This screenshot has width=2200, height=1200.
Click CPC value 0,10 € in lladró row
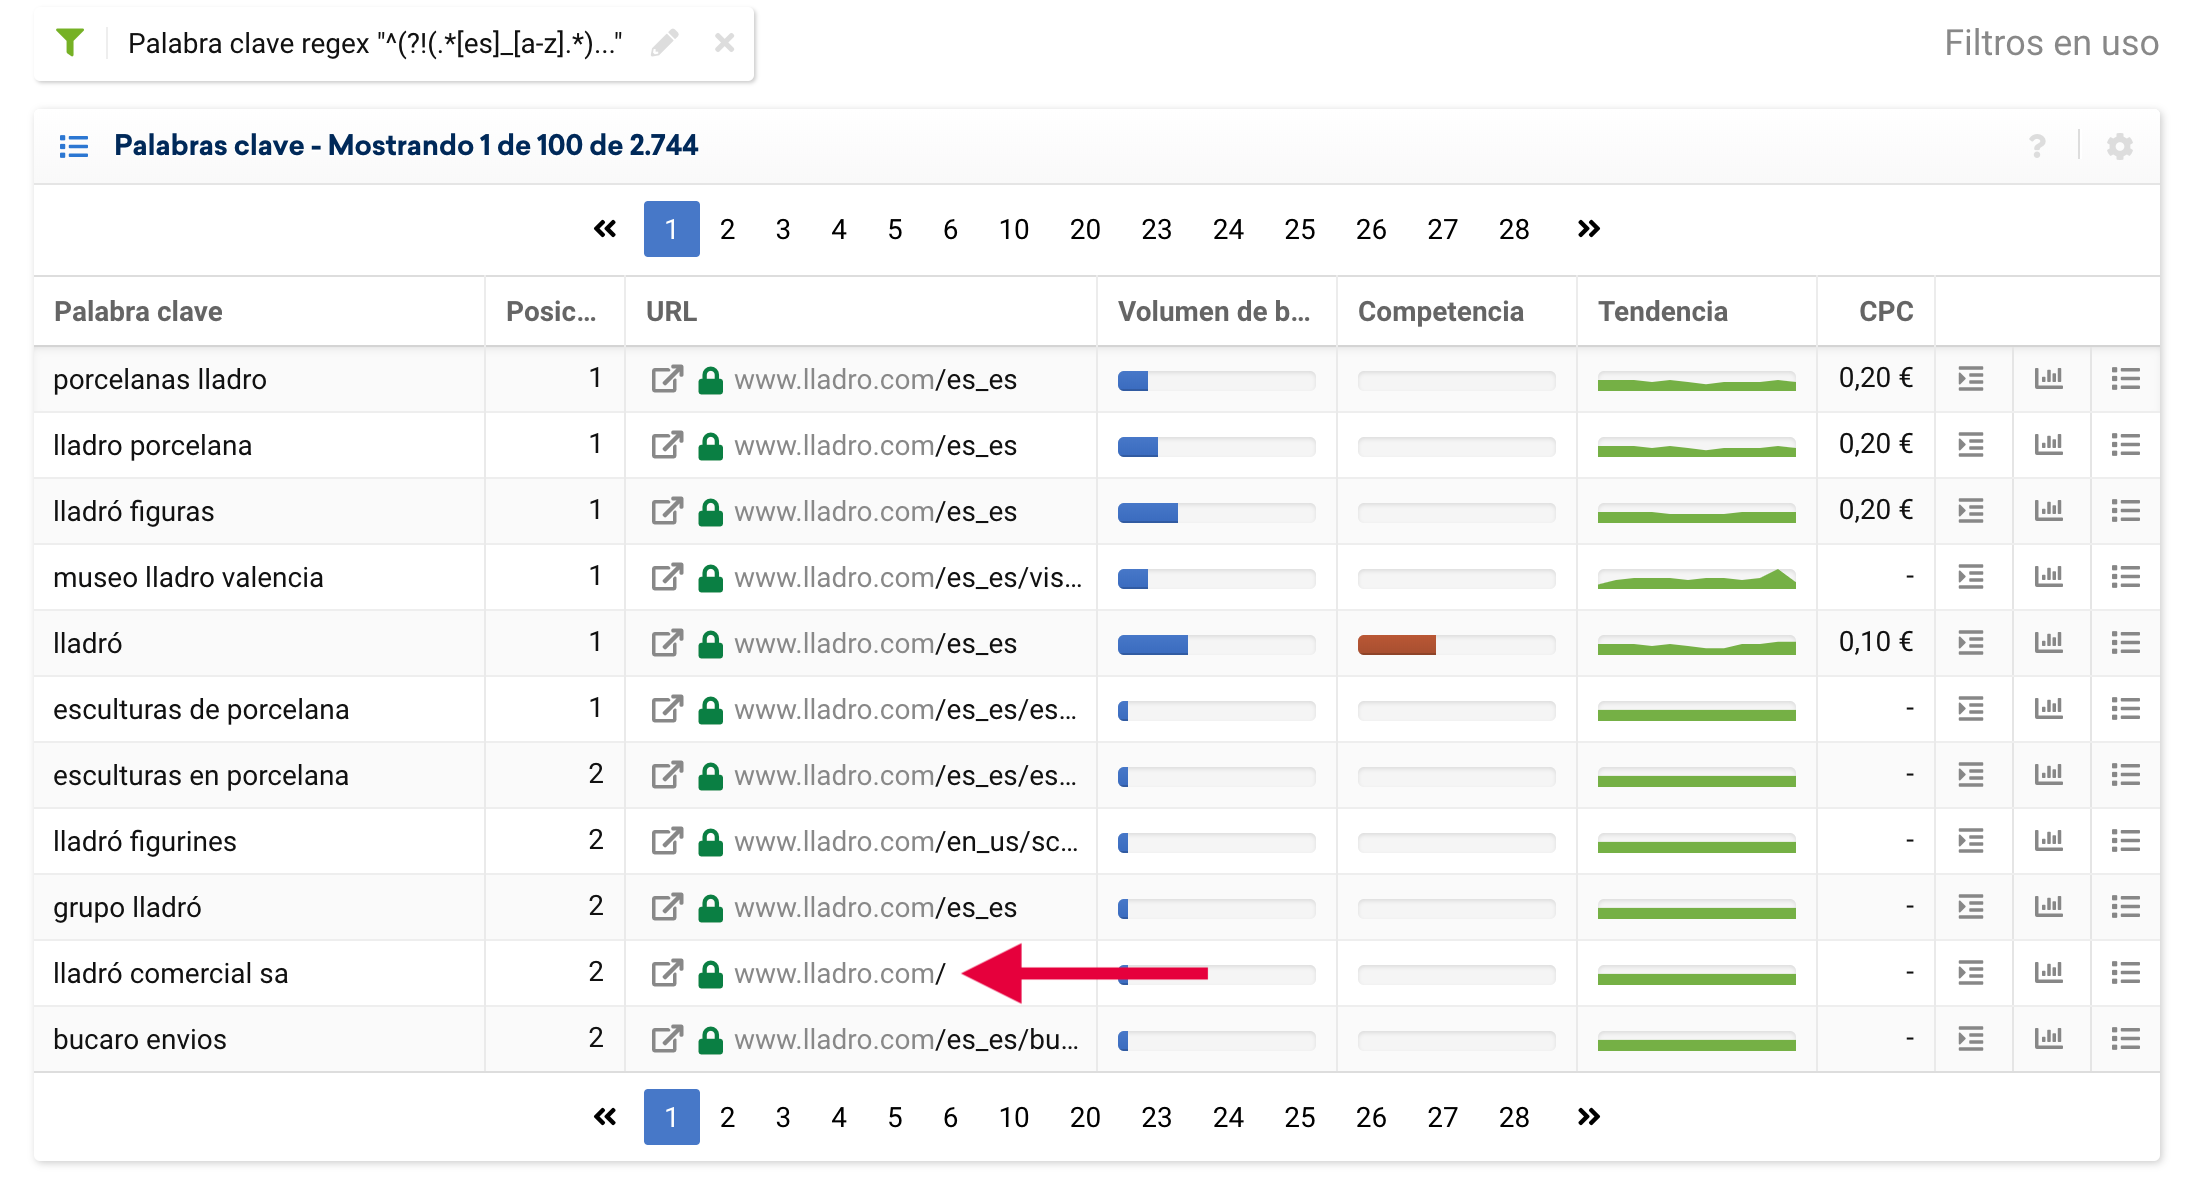pyautogui.click(x=1876, y=642)
